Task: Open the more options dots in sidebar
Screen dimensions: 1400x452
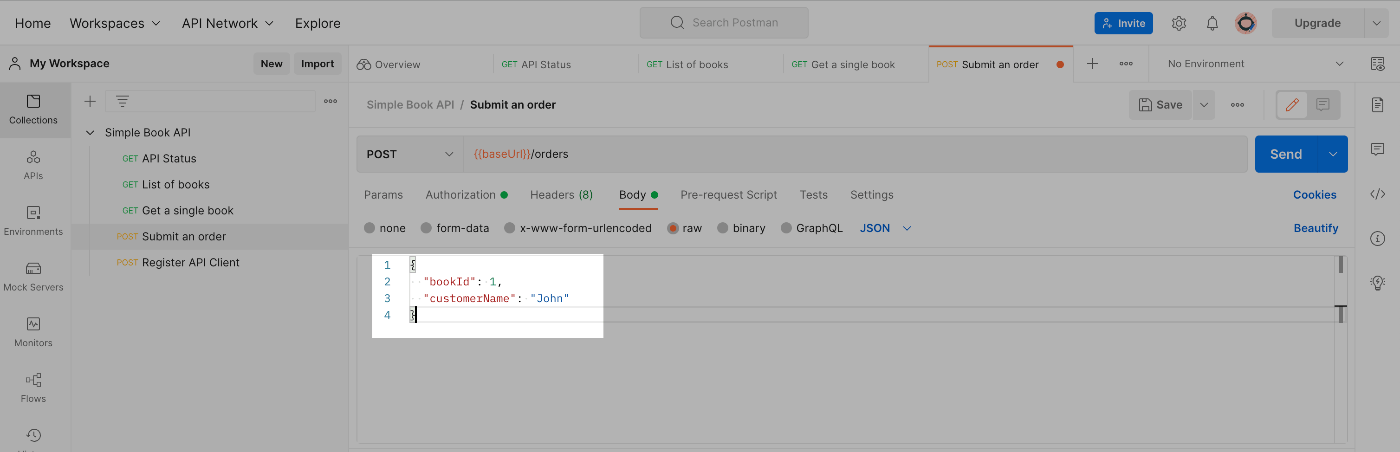Action: click(x=330, y=101)
